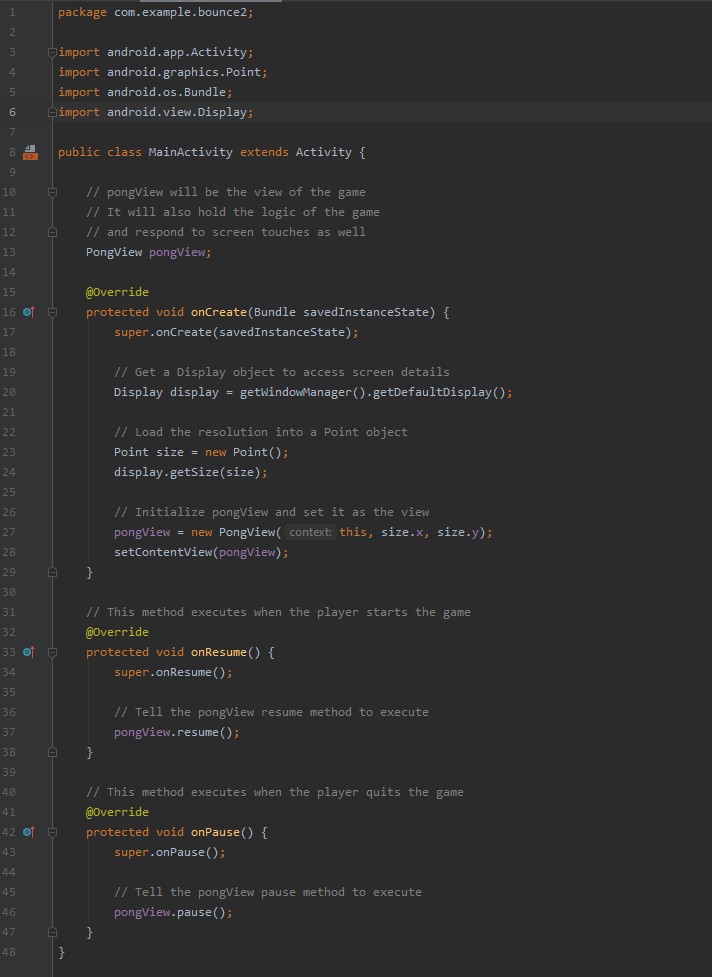
Task: Click the @Override annotation above onCreate
Action: 117,292
